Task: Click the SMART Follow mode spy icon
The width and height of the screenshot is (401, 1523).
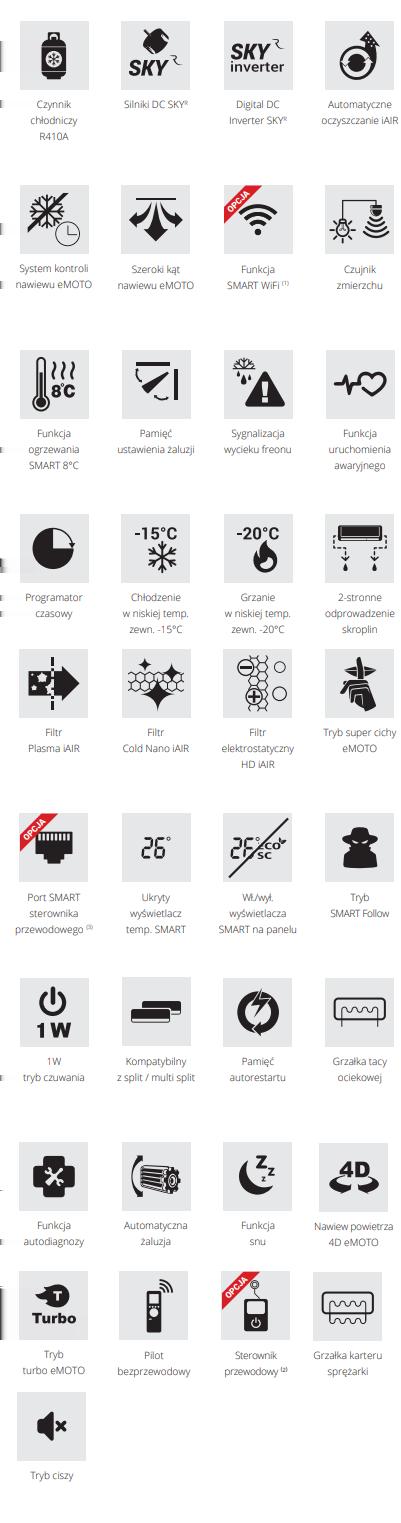Action: (359, 847)
